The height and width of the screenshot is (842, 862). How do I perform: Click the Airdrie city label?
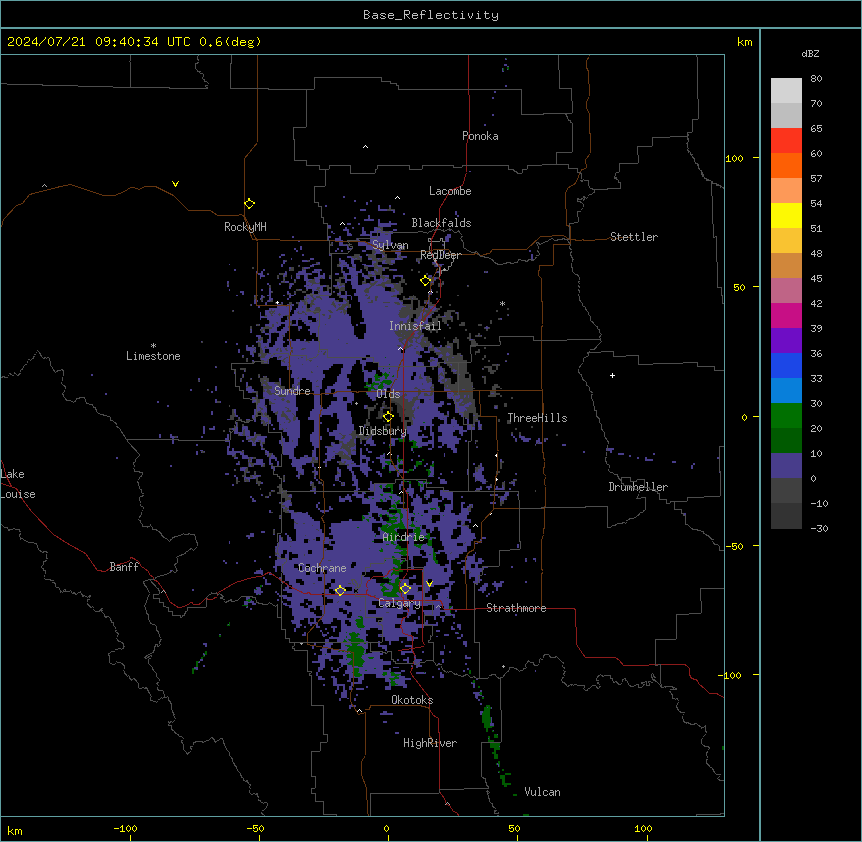coord(403,537)
